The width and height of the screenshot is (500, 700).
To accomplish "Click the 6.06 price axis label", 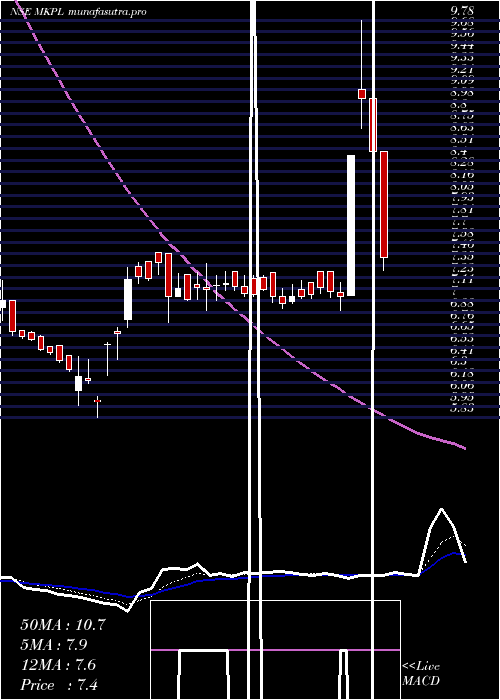I will 462,385.
